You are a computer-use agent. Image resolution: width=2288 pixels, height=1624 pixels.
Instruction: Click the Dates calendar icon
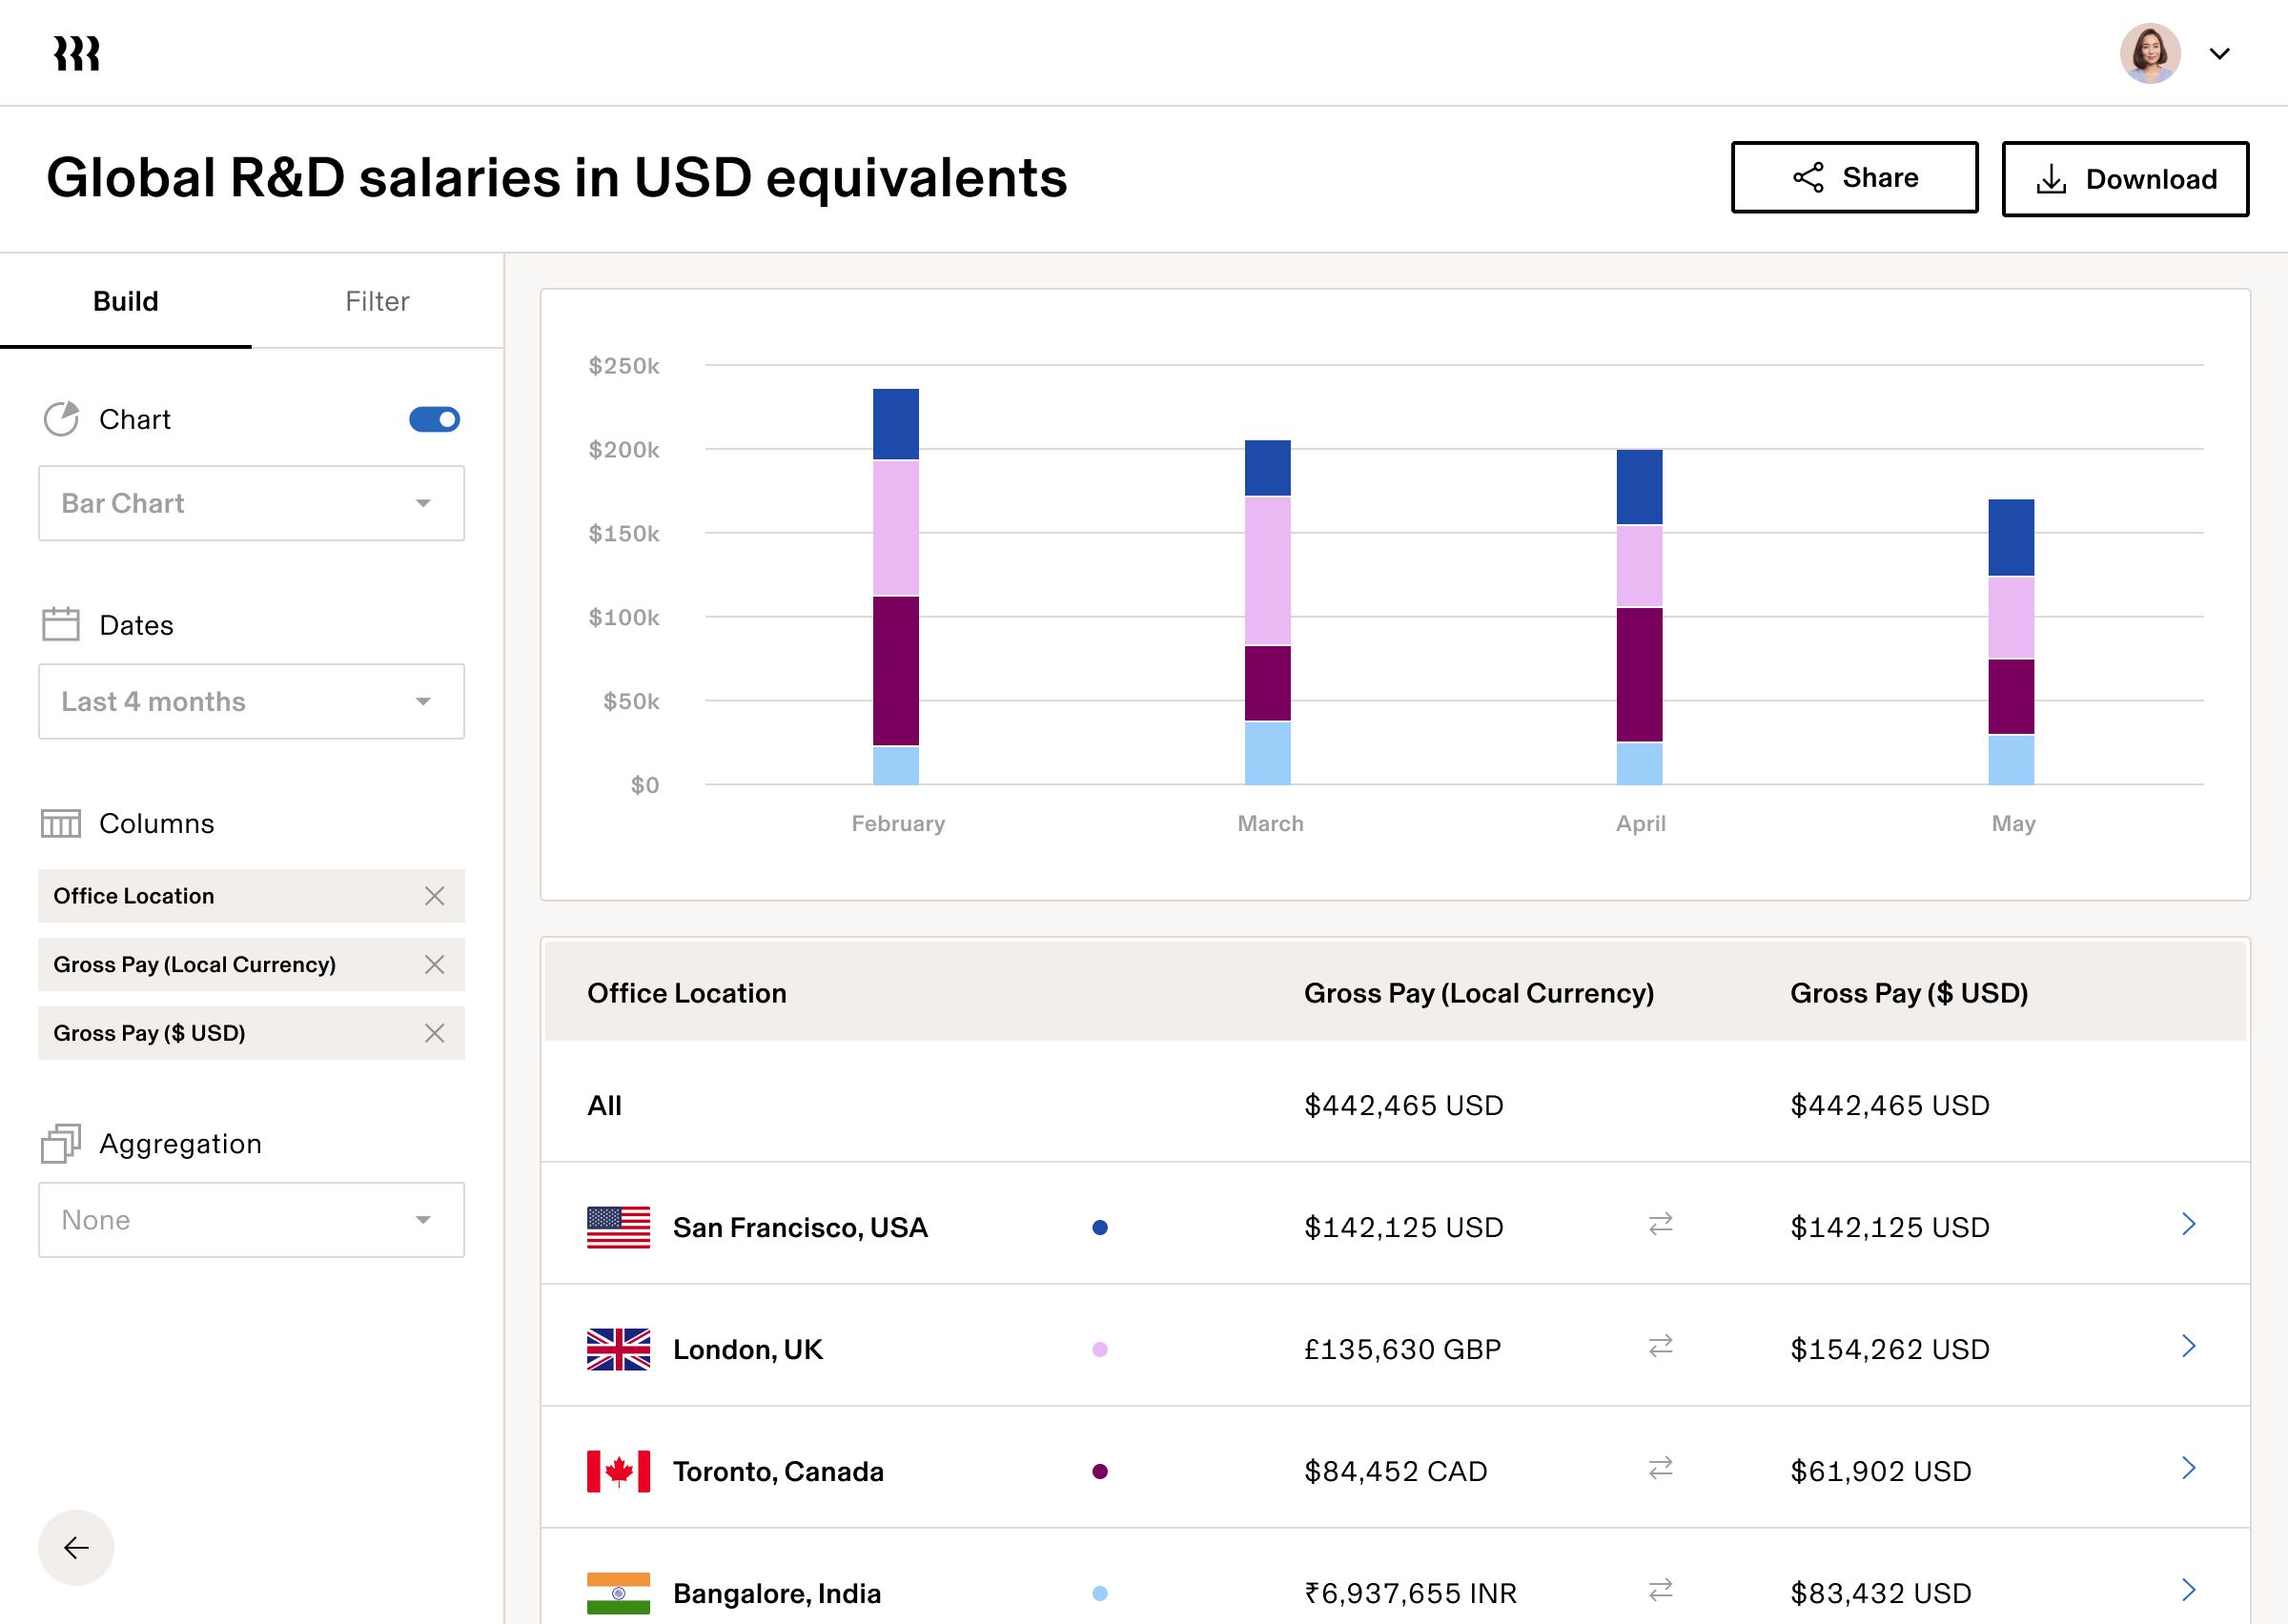click(60, 623)
